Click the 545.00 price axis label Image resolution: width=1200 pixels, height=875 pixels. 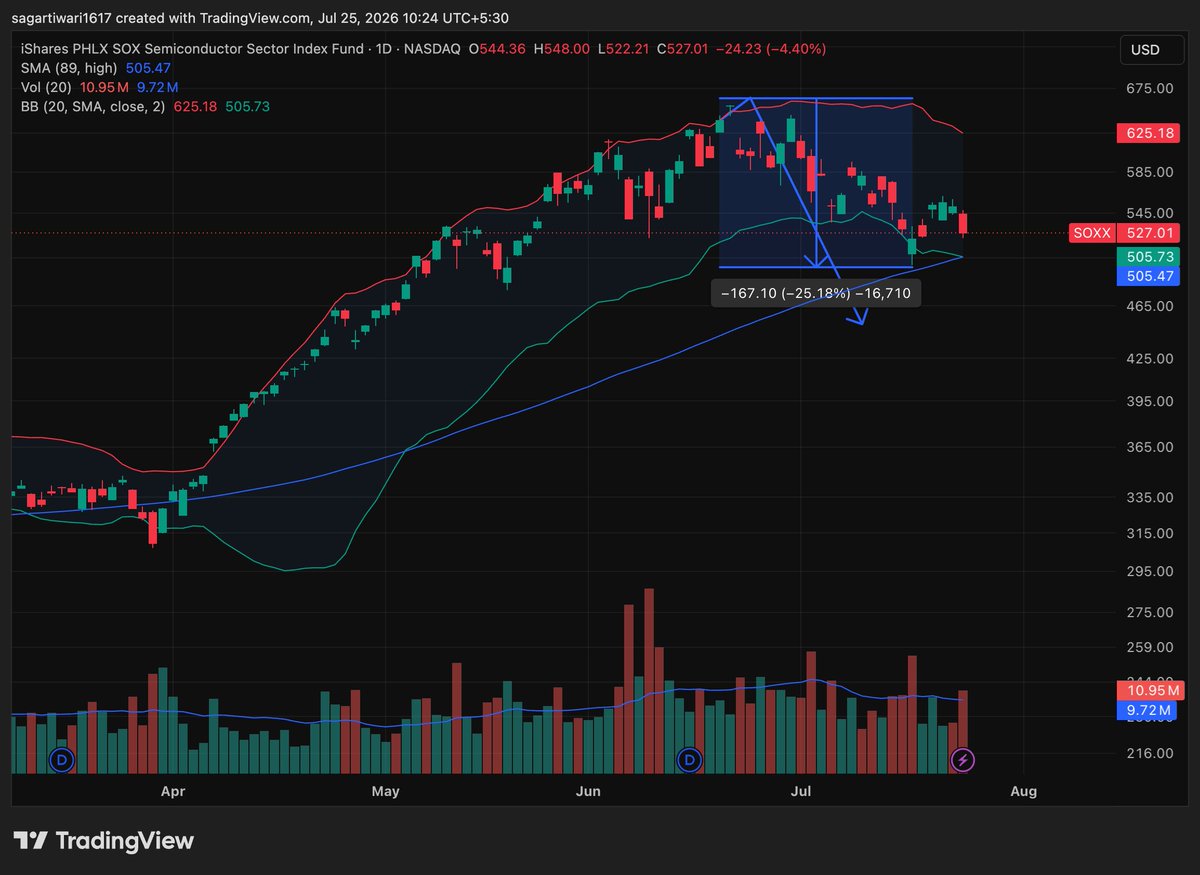[1150, 213]
